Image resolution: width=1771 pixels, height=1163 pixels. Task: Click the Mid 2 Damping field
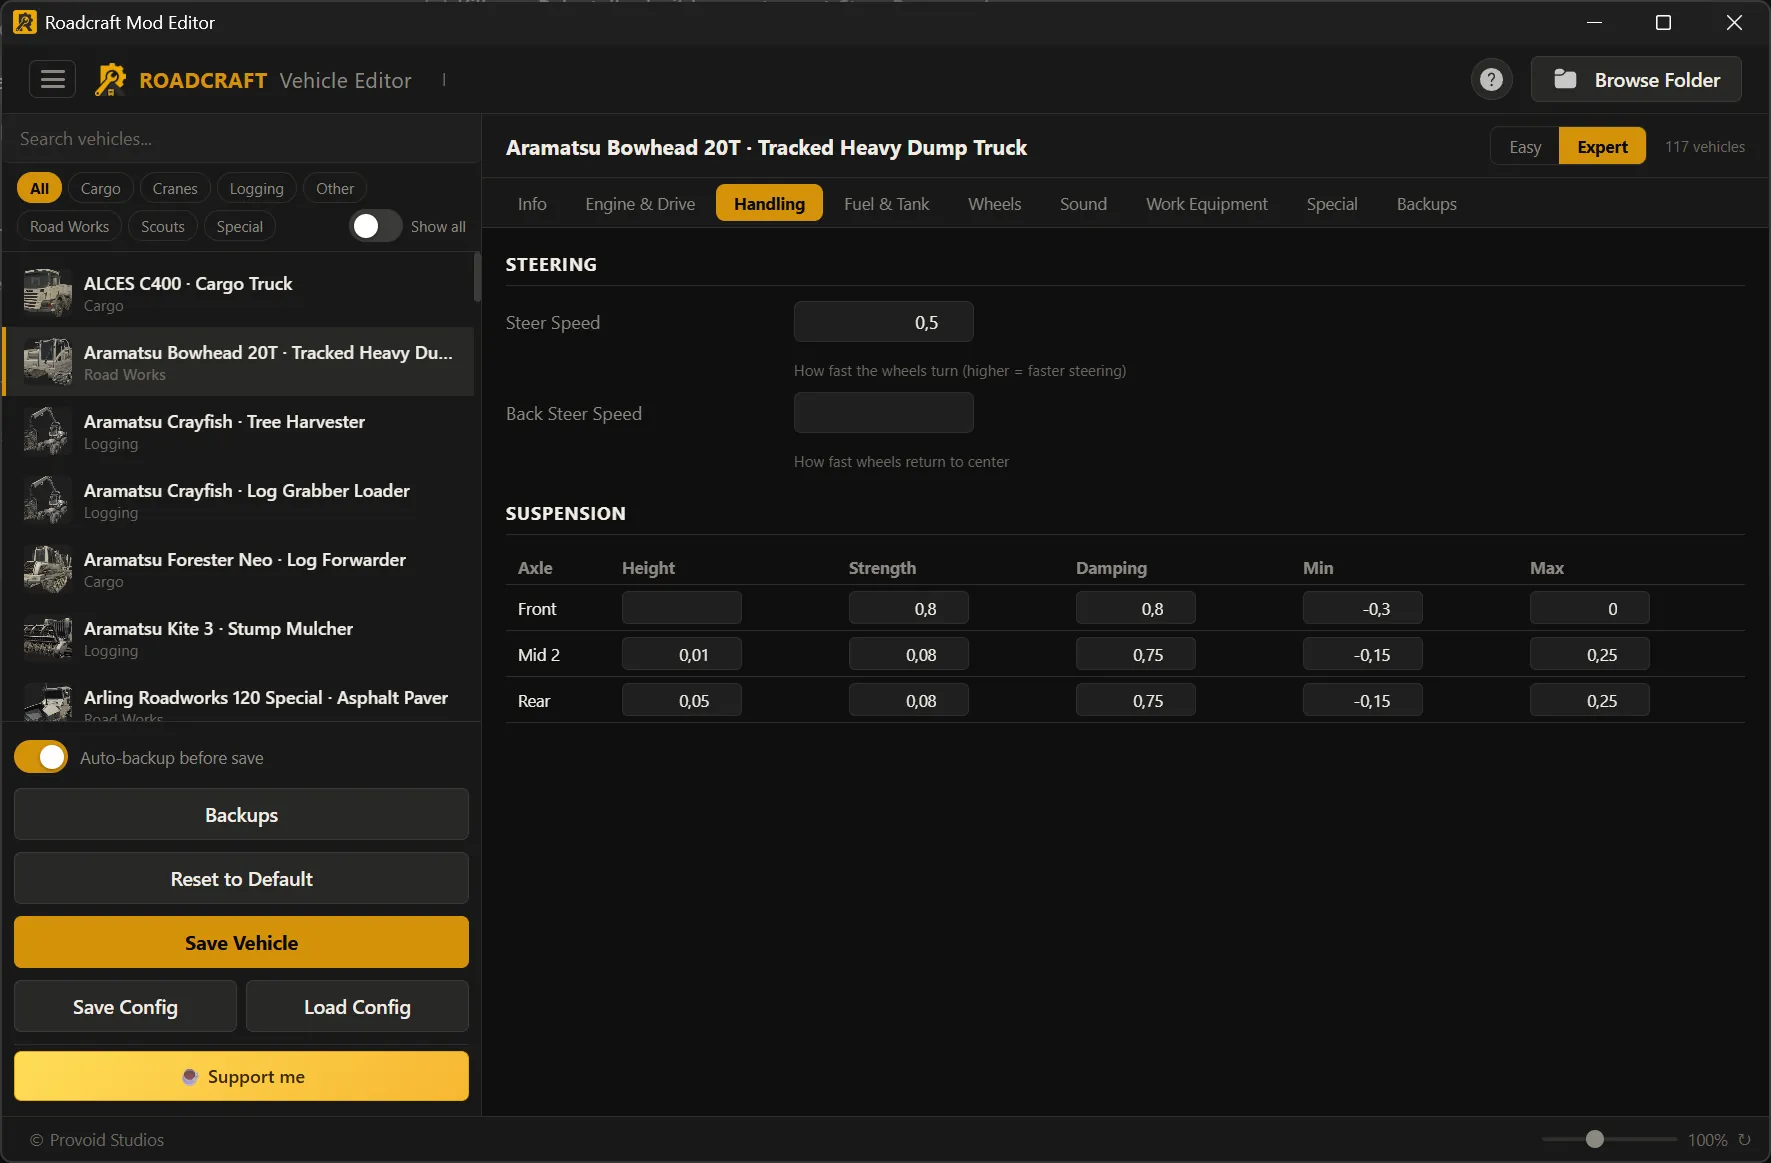pos(1135,654)
